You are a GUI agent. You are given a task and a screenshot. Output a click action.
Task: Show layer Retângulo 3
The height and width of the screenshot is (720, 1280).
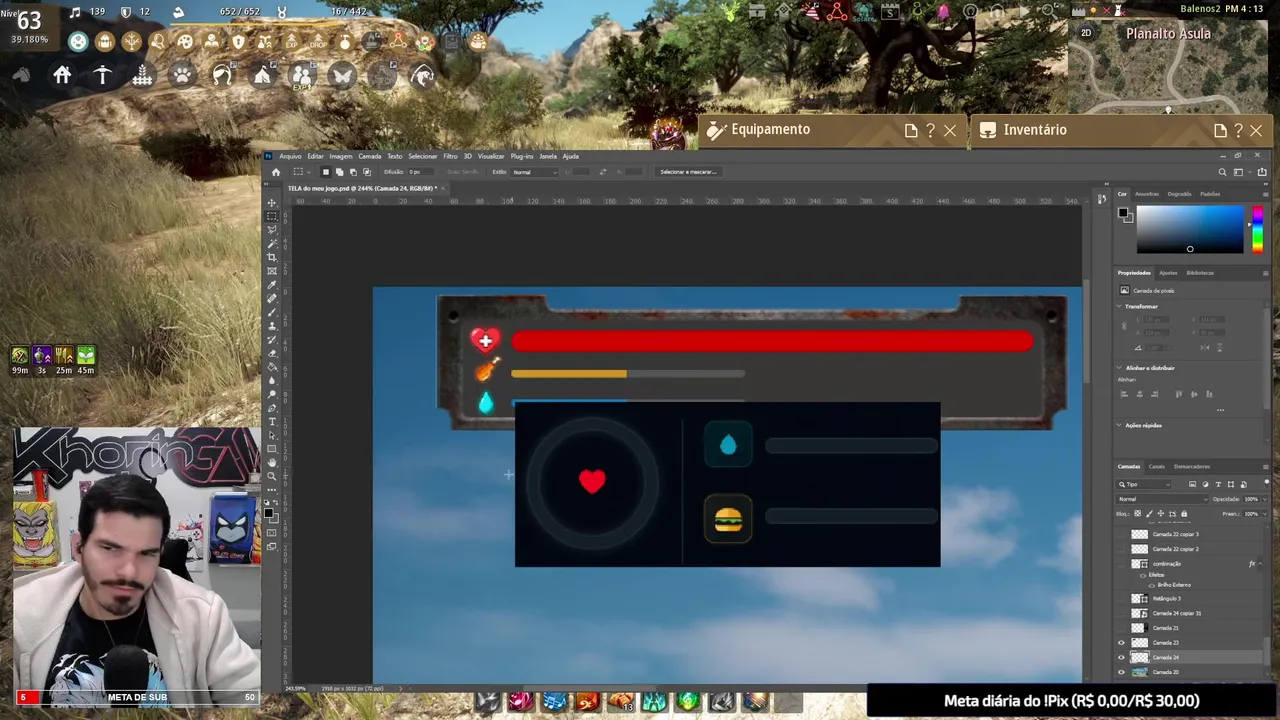(x=1121, y=598)
